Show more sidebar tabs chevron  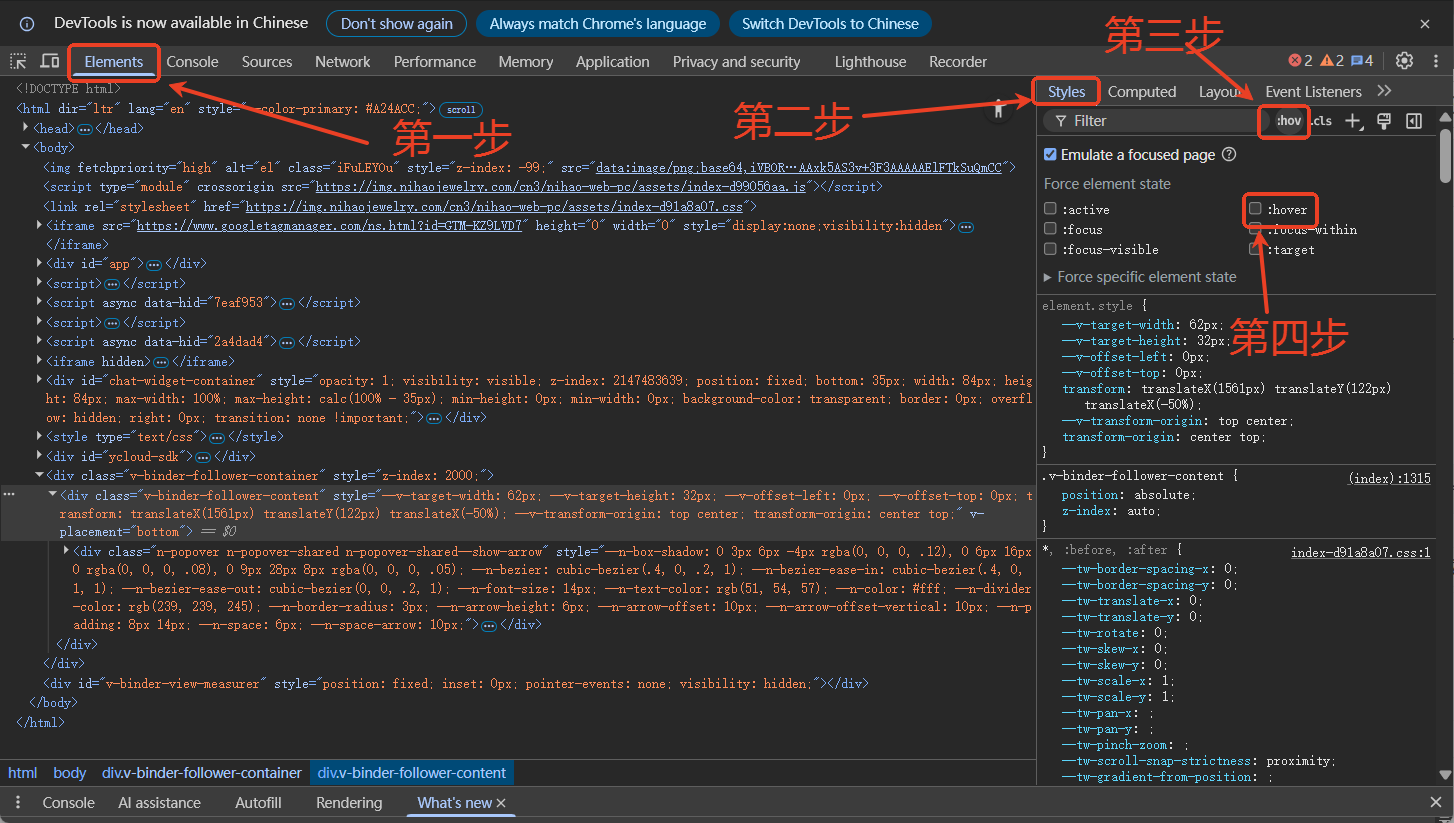pos(1384,91)
